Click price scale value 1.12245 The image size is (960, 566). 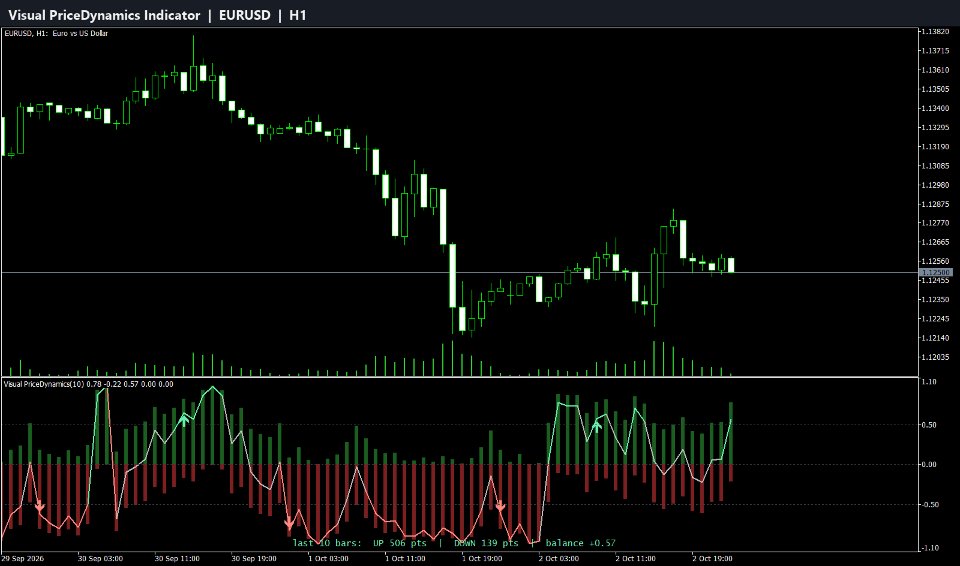[x=936, y=319]
